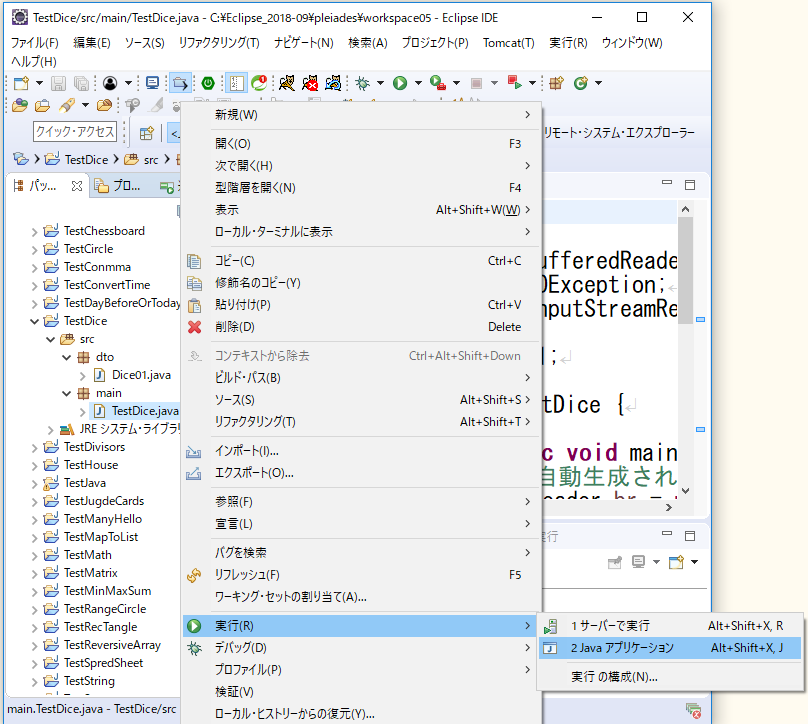808x724 pixels.
Task: Start the Tomcat server cat icon
Action: [x=286, y=84]
